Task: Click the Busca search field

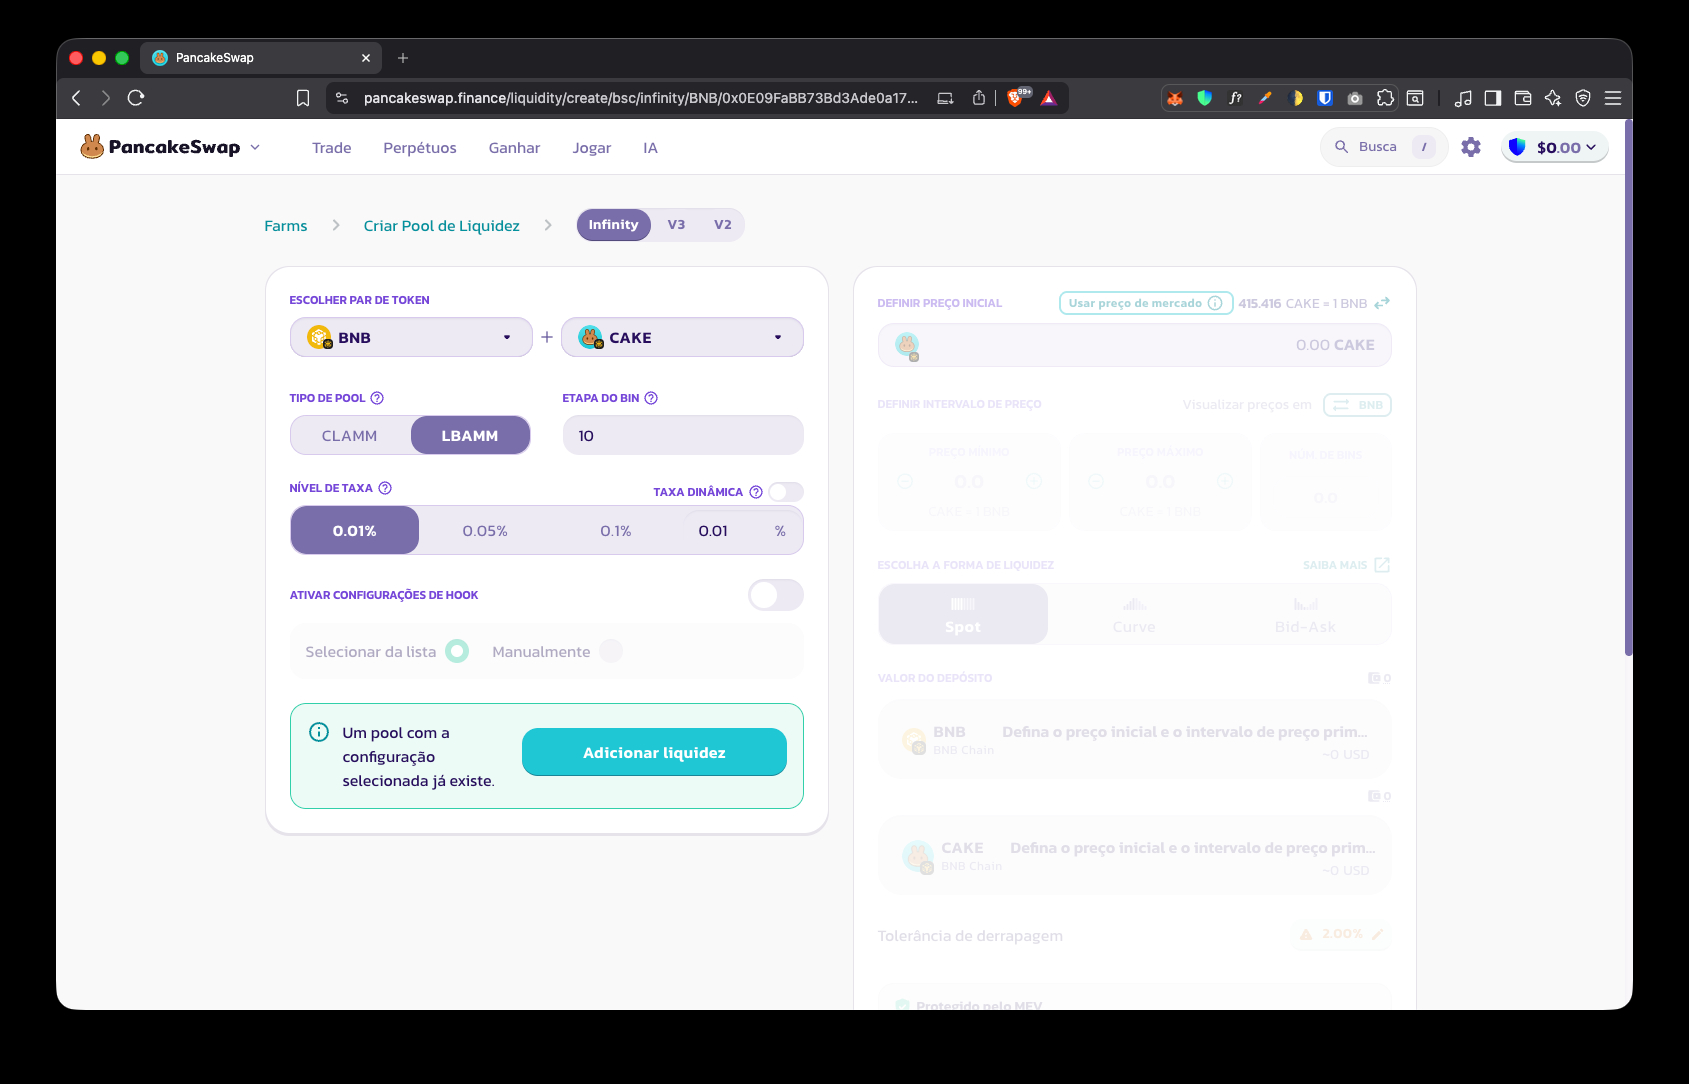Action: (1384, 147)
